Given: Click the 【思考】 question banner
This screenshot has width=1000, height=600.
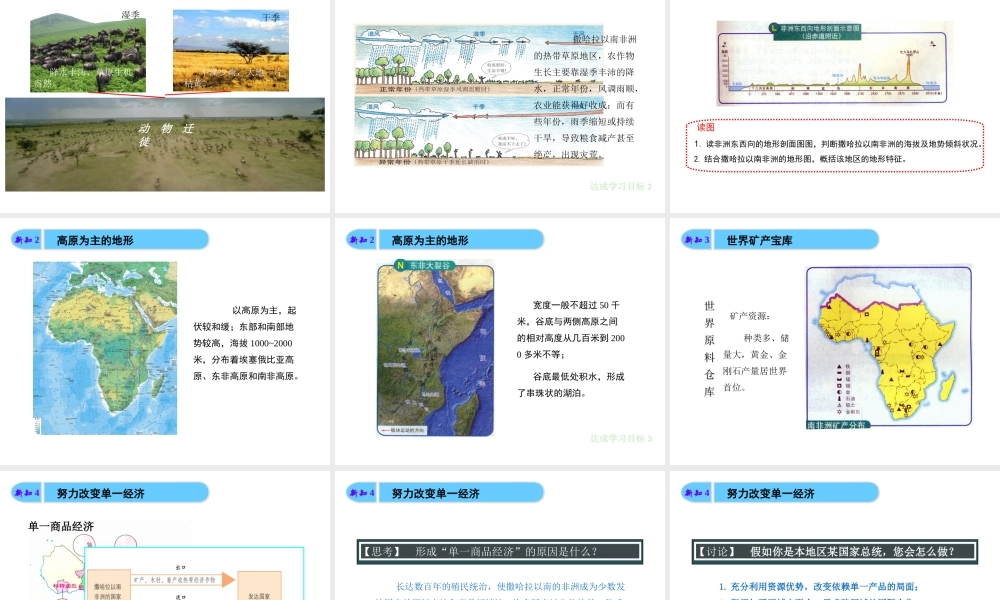Looking at the screenshot, I should pyautogui.click(x=500, y=551).
